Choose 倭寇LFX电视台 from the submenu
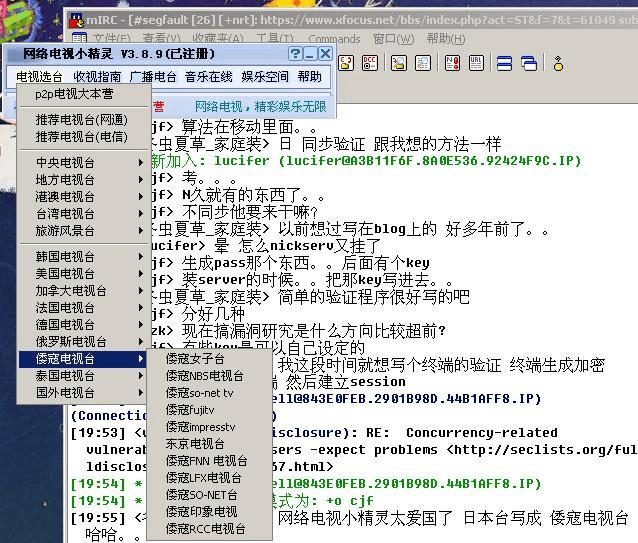The height and width of the screenshot is (543, 638). tap(210, 478)
